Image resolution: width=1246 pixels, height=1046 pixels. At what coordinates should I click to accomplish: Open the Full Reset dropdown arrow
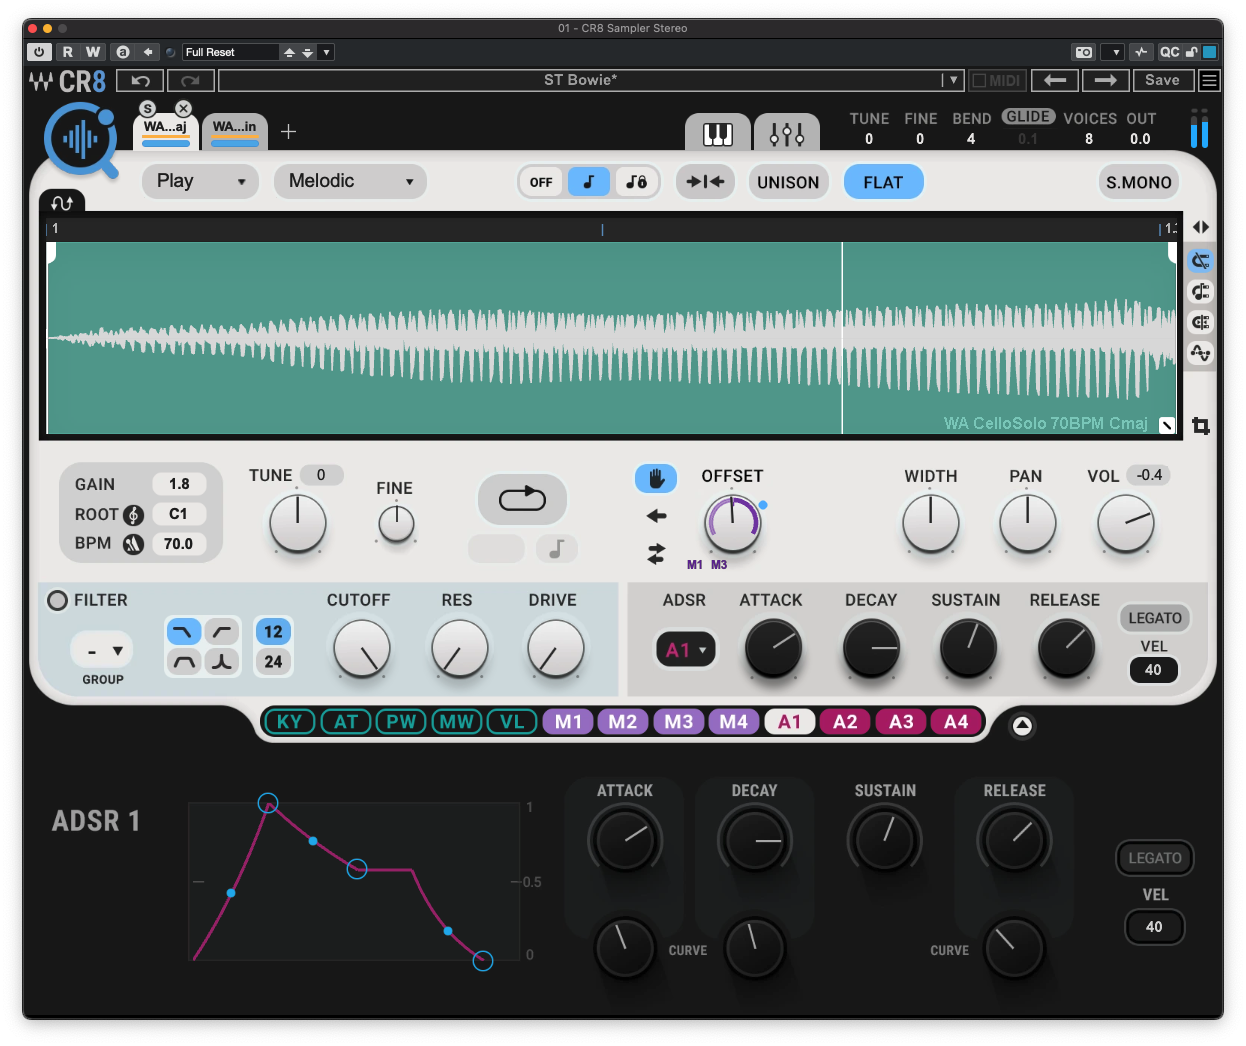[x=326, y=52]
